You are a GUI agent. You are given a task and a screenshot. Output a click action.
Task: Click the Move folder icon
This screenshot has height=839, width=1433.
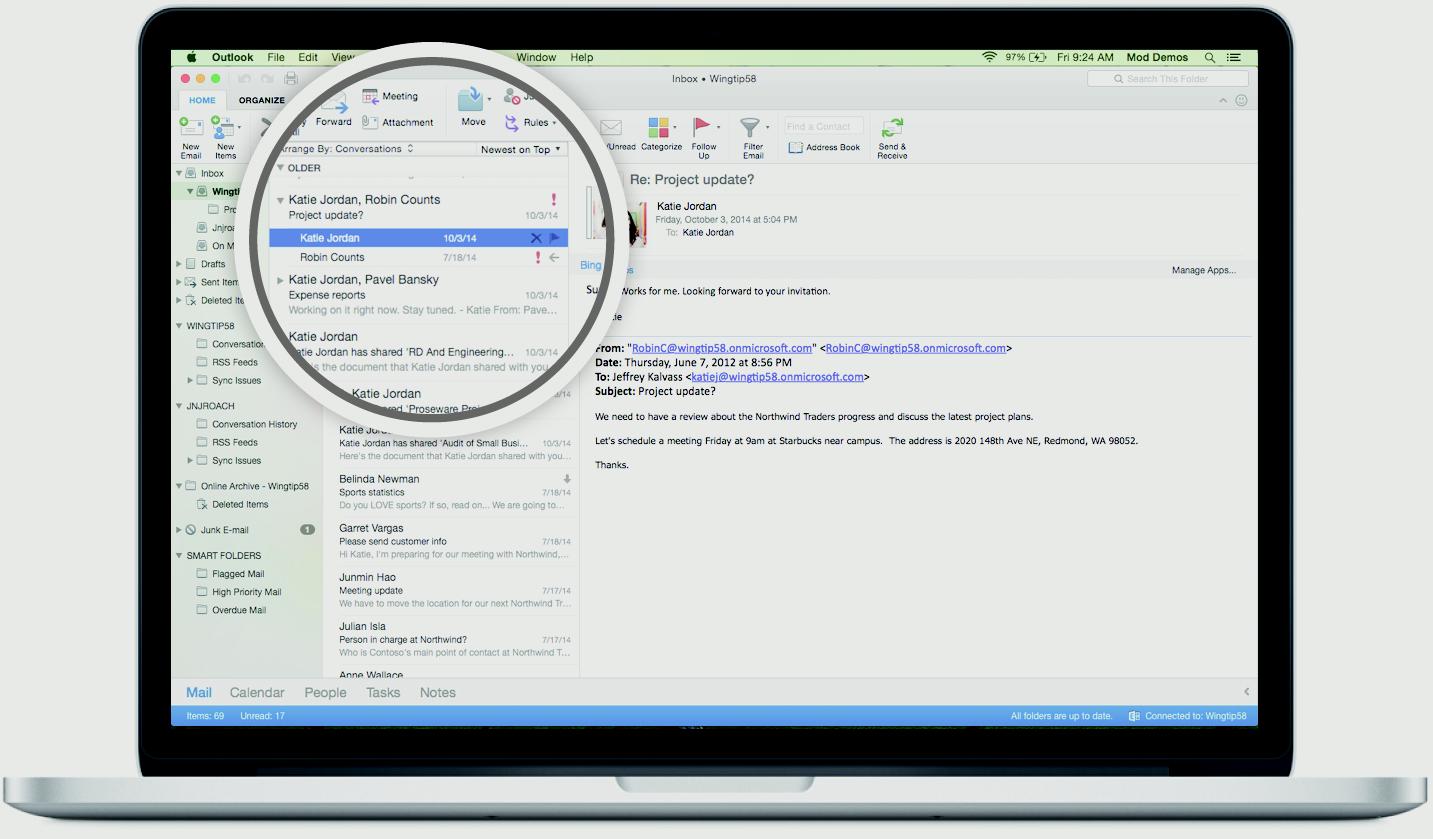[470, 98]
